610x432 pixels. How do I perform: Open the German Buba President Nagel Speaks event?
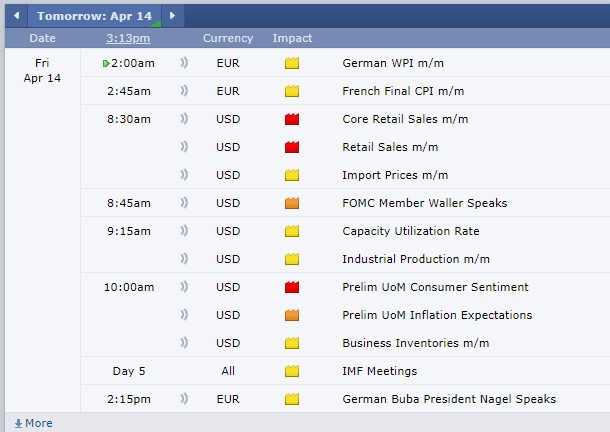click(x=449, y=399)
